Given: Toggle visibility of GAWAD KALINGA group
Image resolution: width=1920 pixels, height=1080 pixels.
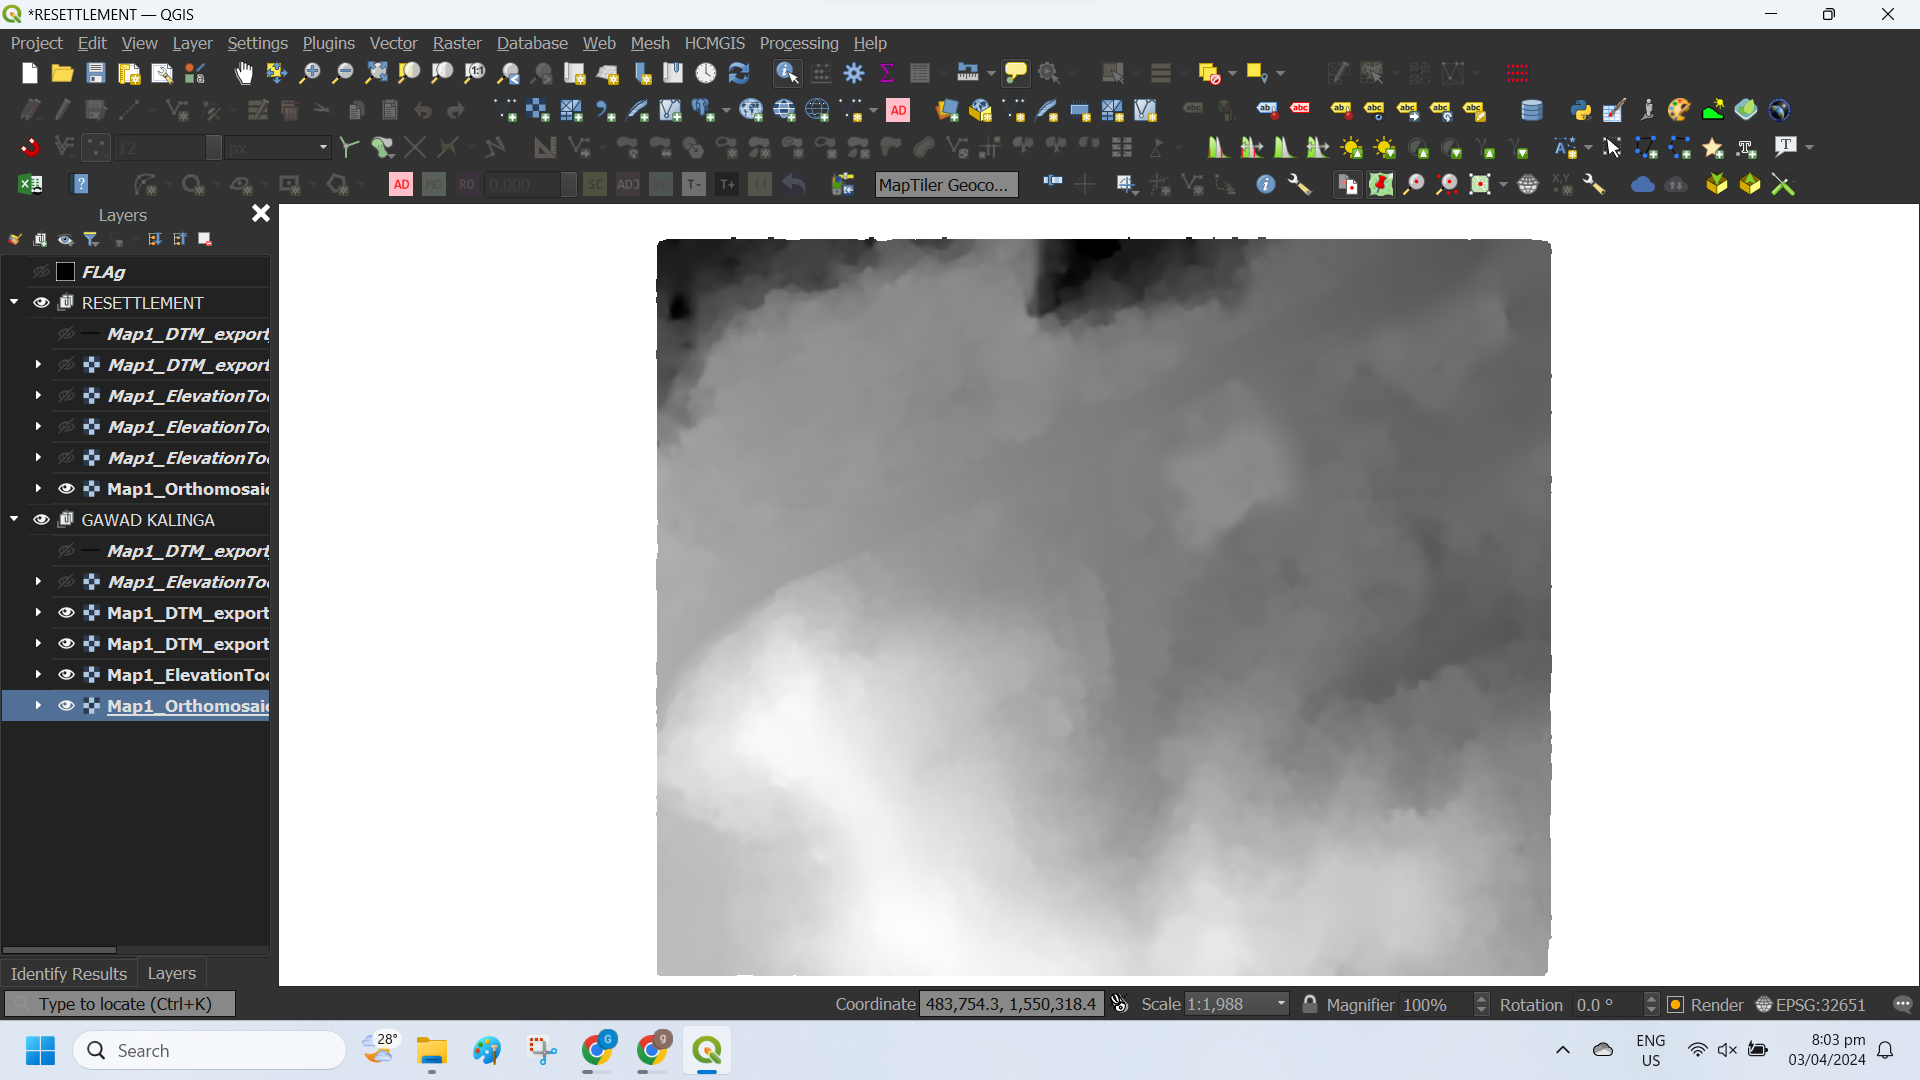Looking at the screenshot, I should pyautogui.click(x=41, y=520).
